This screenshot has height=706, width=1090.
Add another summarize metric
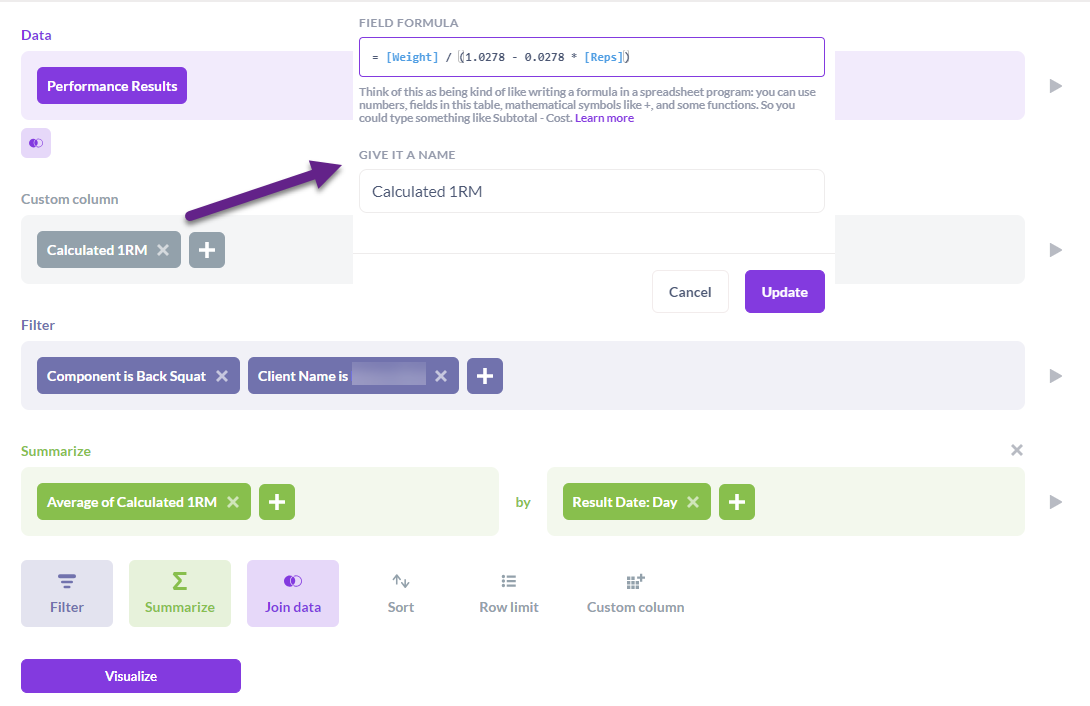(x=277, y=502)
